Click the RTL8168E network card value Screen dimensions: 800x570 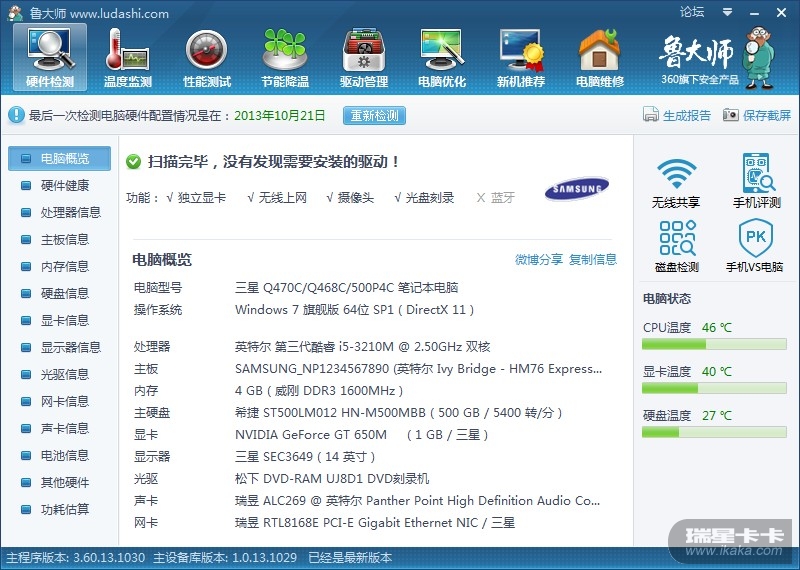374,523
